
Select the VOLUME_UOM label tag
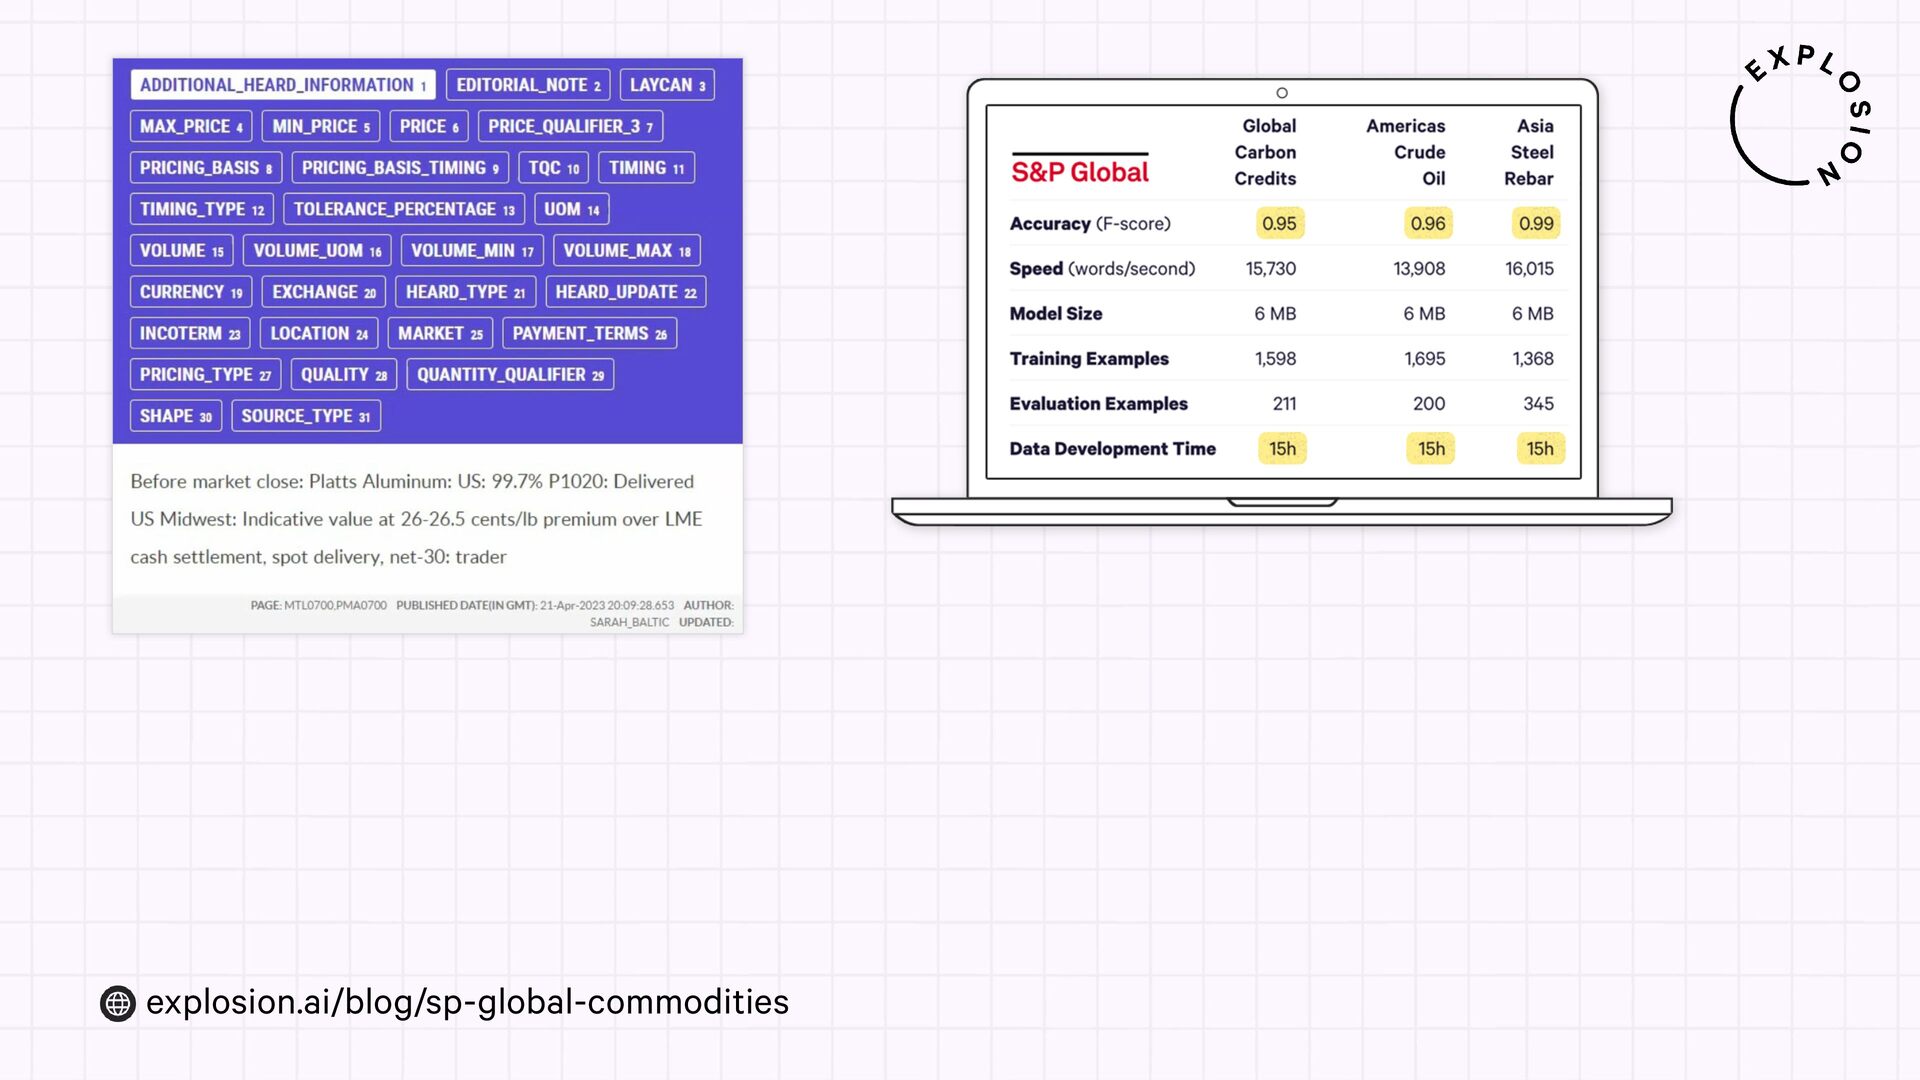point(317,251)
